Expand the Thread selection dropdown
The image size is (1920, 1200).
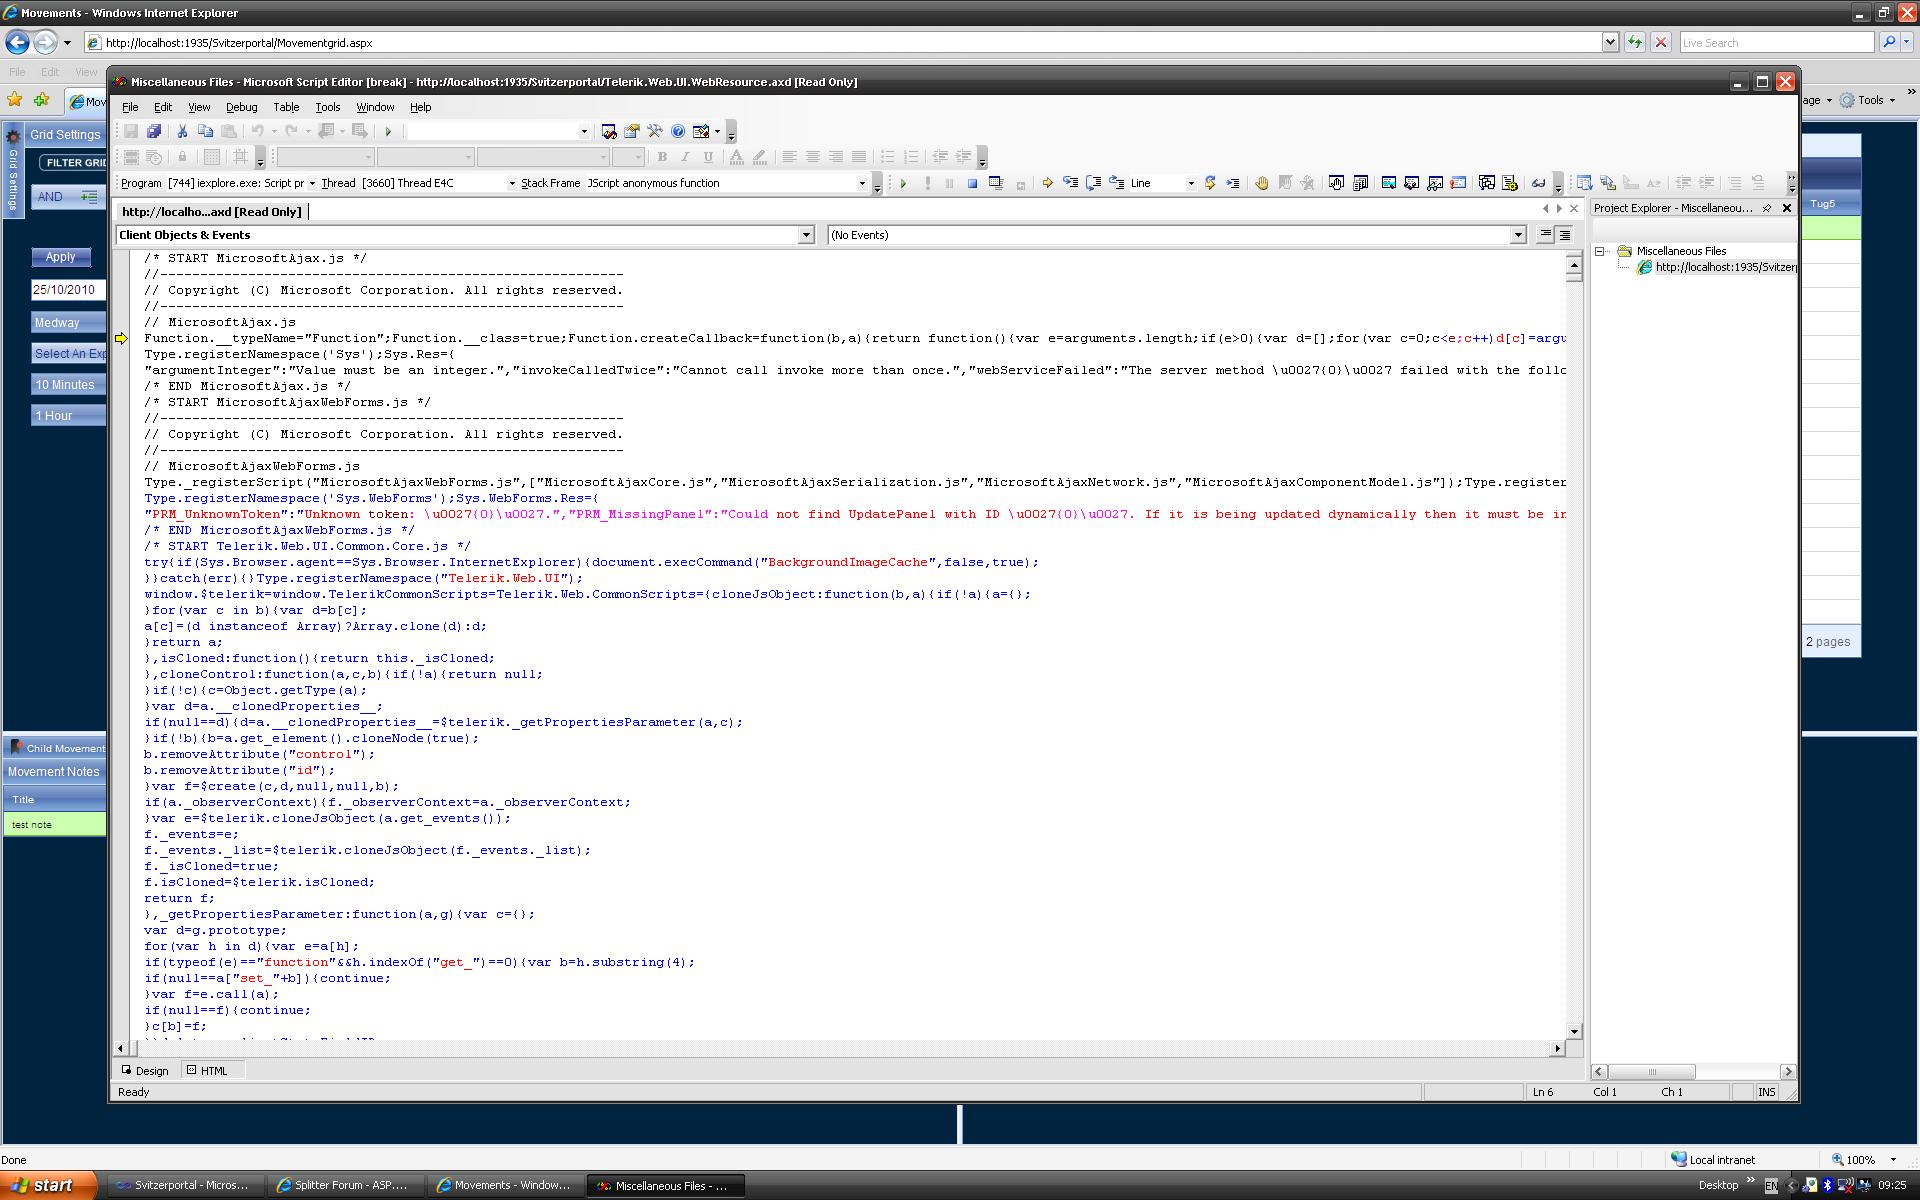click(512, 184)
